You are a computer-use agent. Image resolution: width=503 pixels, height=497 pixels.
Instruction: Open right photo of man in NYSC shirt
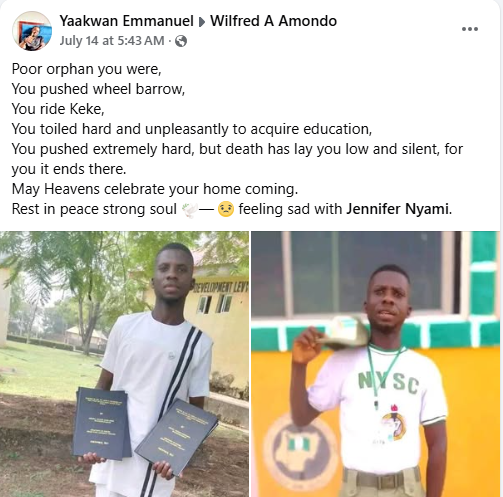(x=375, y=364)
